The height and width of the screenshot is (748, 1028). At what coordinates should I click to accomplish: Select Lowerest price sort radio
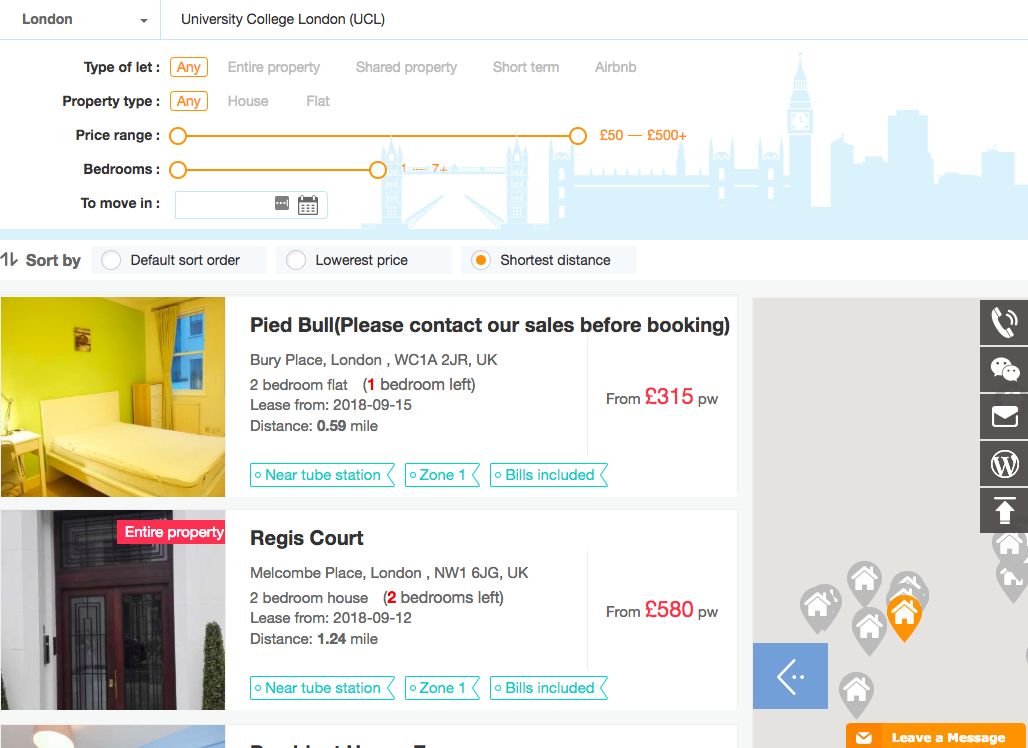click(296, 260)
